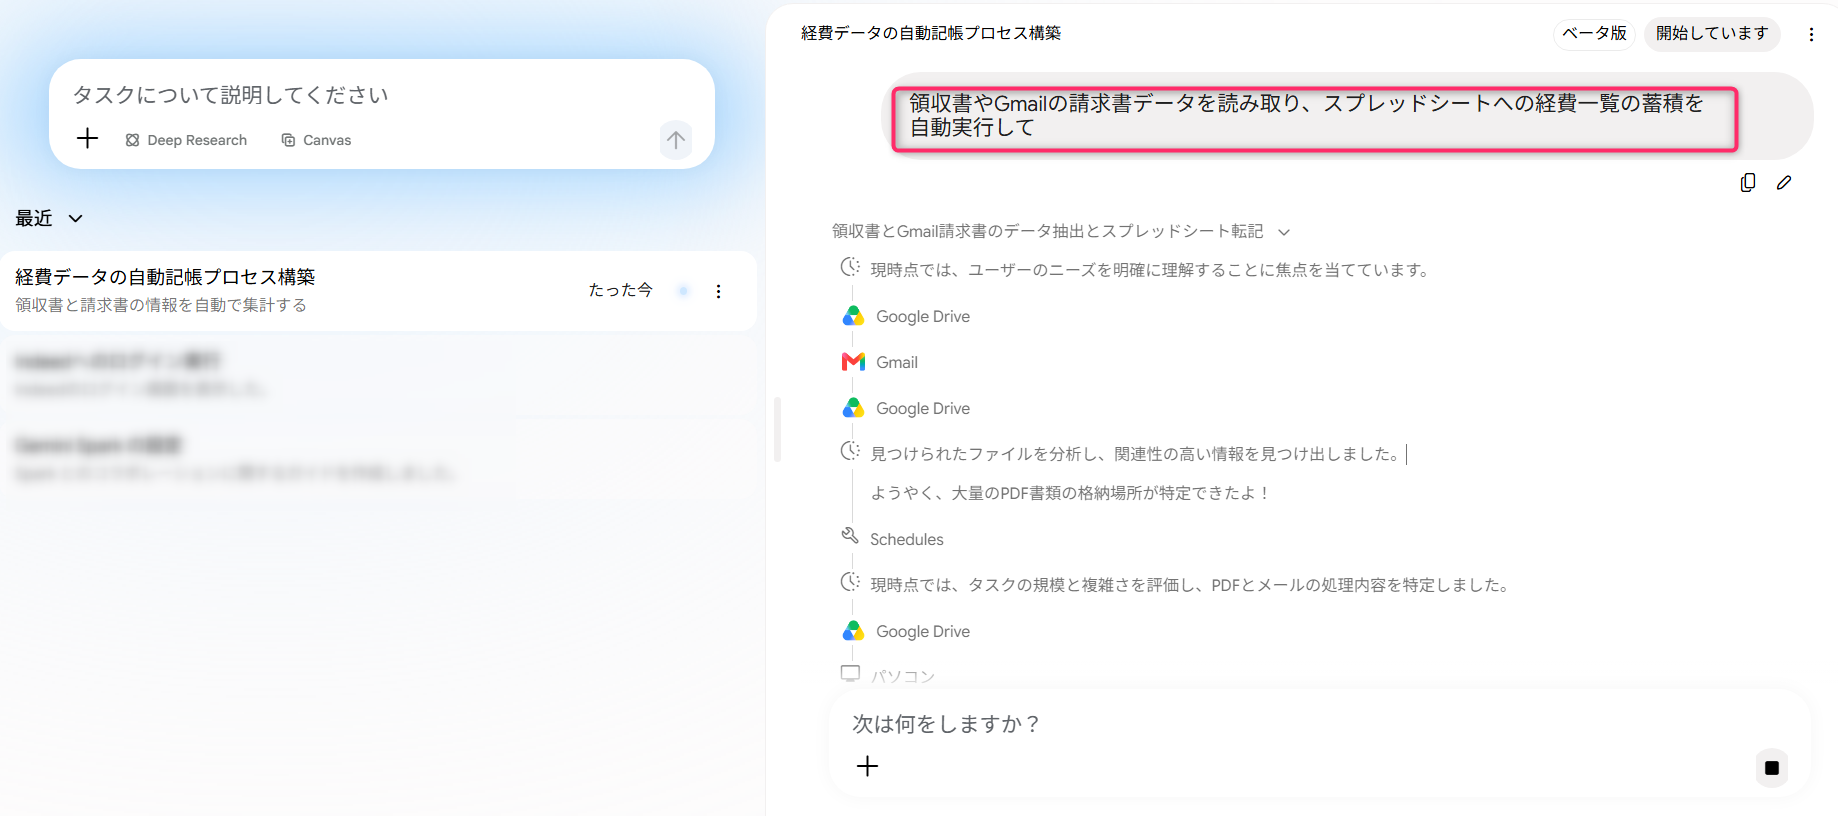Click the step 現時点では、ユーザーのニーズを明確に理解
Viewport: 1838px width, 816px height.
coord(1151,270)
